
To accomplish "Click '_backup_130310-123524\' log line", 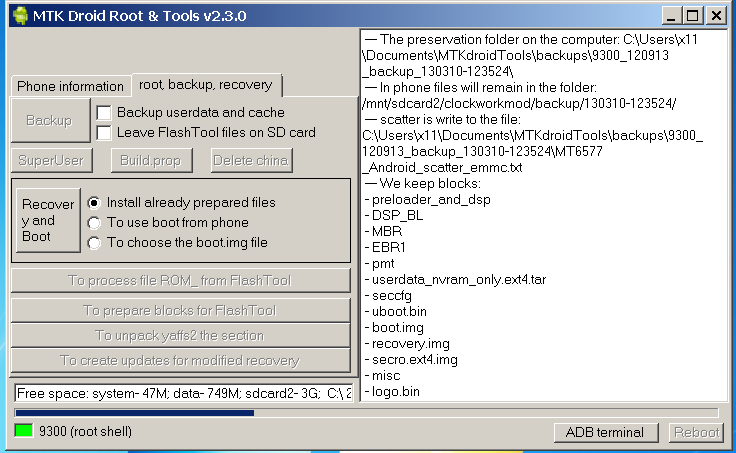I will [x=438, y=71].
